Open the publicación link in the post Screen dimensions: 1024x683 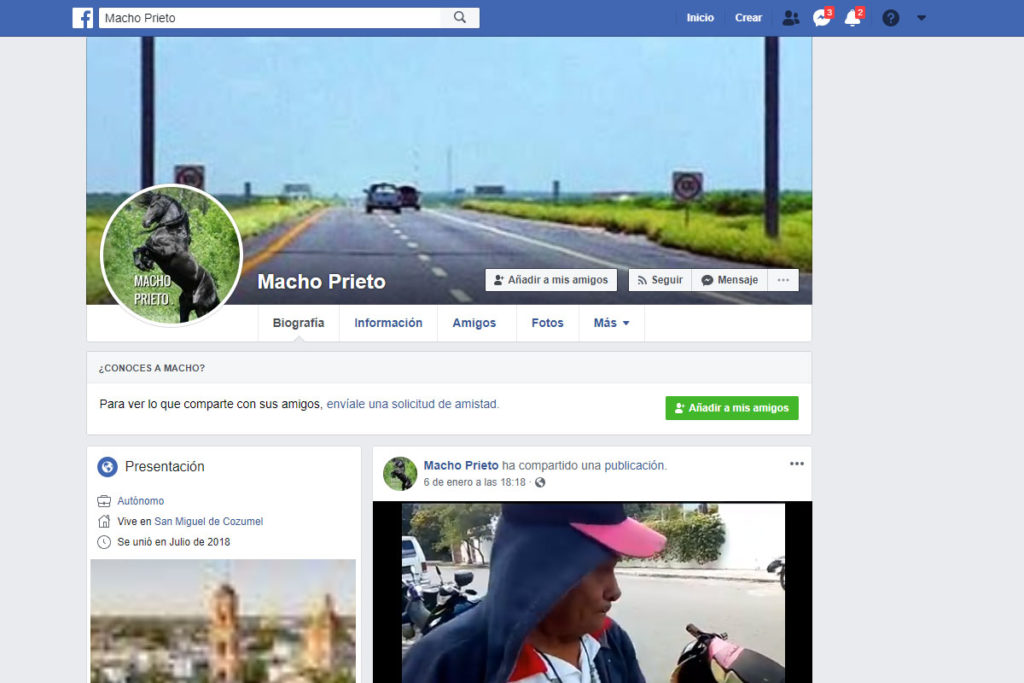click(x=634, y=465)
